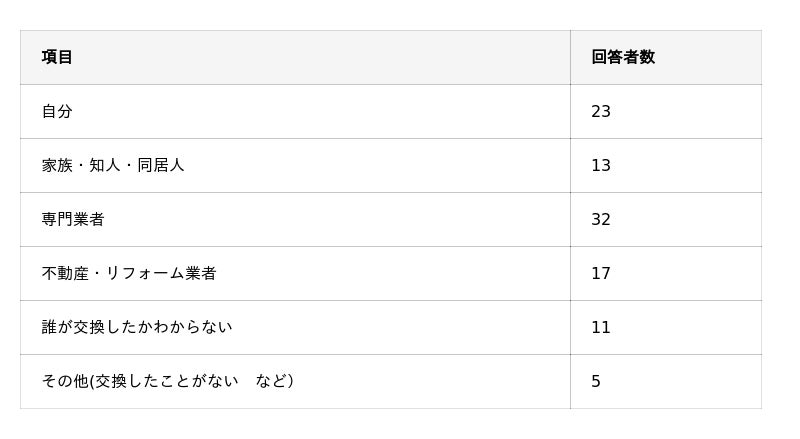The width and height of the screenshot is (800, 439).
Task: Click the word 自分 under 項目 header
Action: tap(57, 111)
